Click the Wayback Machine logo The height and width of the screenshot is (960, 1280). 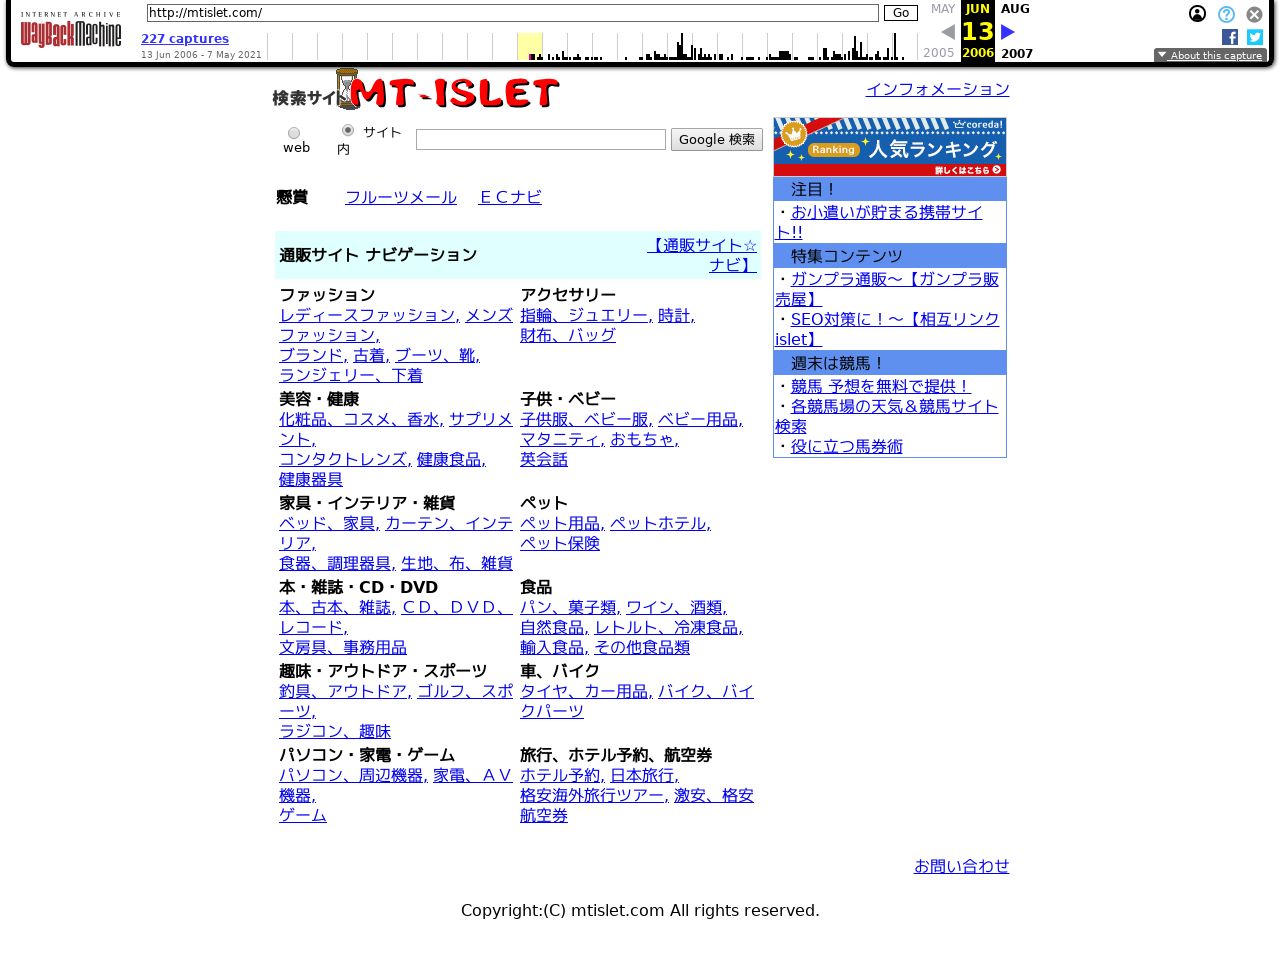coord(70,31)
